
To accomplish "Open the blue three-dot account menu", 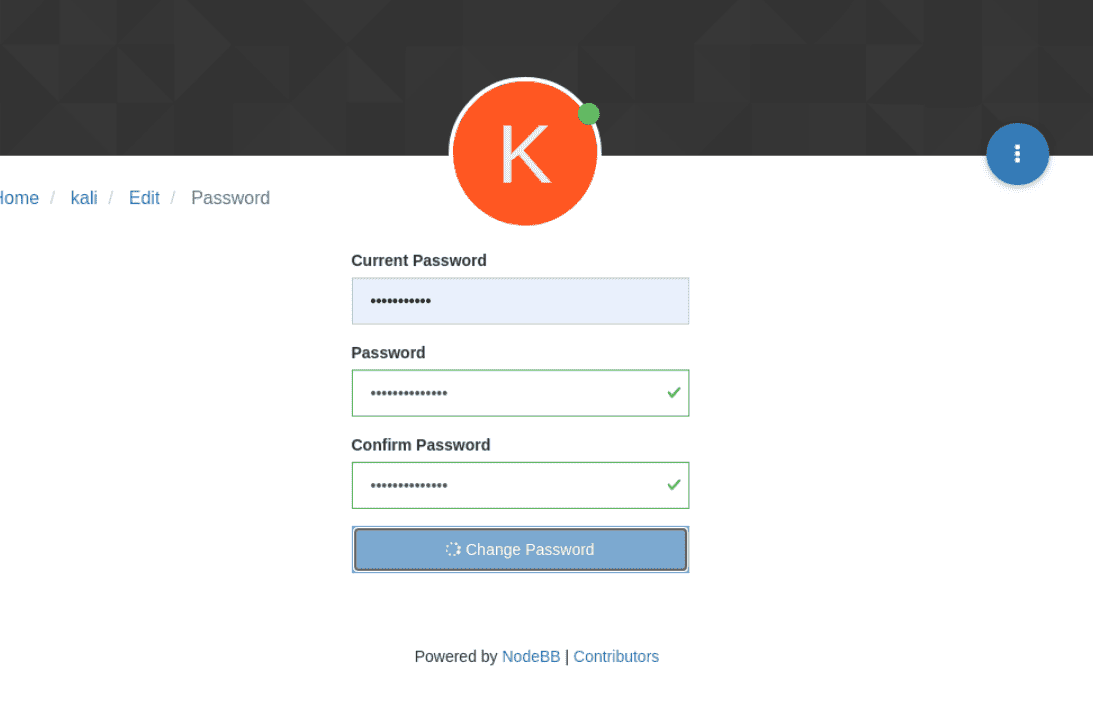I will (x=1017, y=153).
